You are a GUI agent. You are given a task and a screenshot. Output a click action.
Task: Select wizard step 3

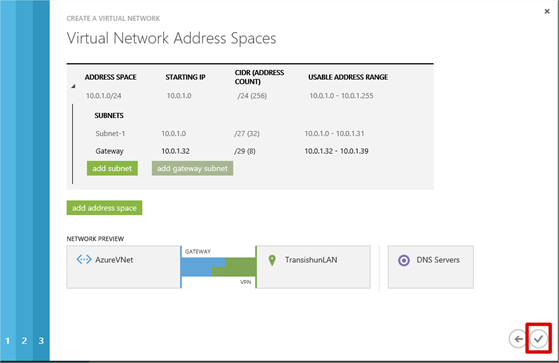41,341
